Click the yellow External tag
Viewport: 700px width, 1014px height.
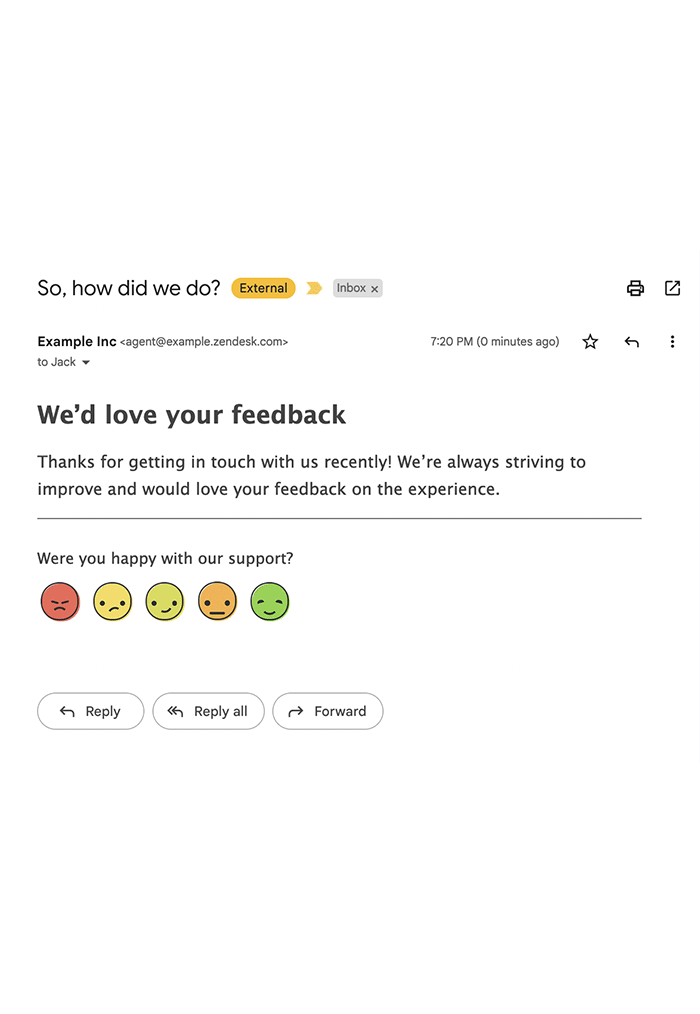pyautogui.click(x=263, y=288)
